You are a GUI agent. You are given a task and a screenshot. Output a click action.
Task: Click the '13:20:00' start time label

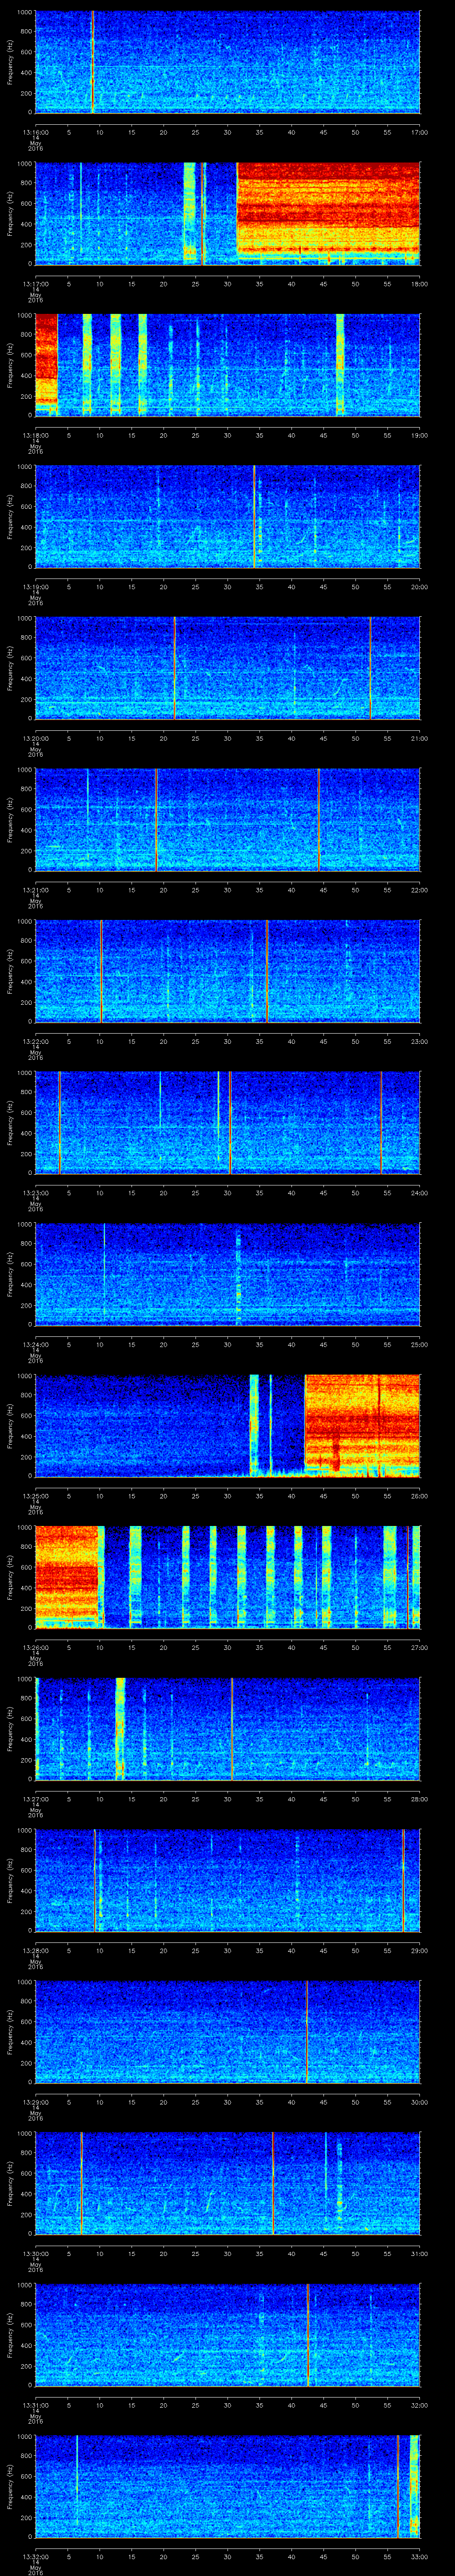pos(35,738)
